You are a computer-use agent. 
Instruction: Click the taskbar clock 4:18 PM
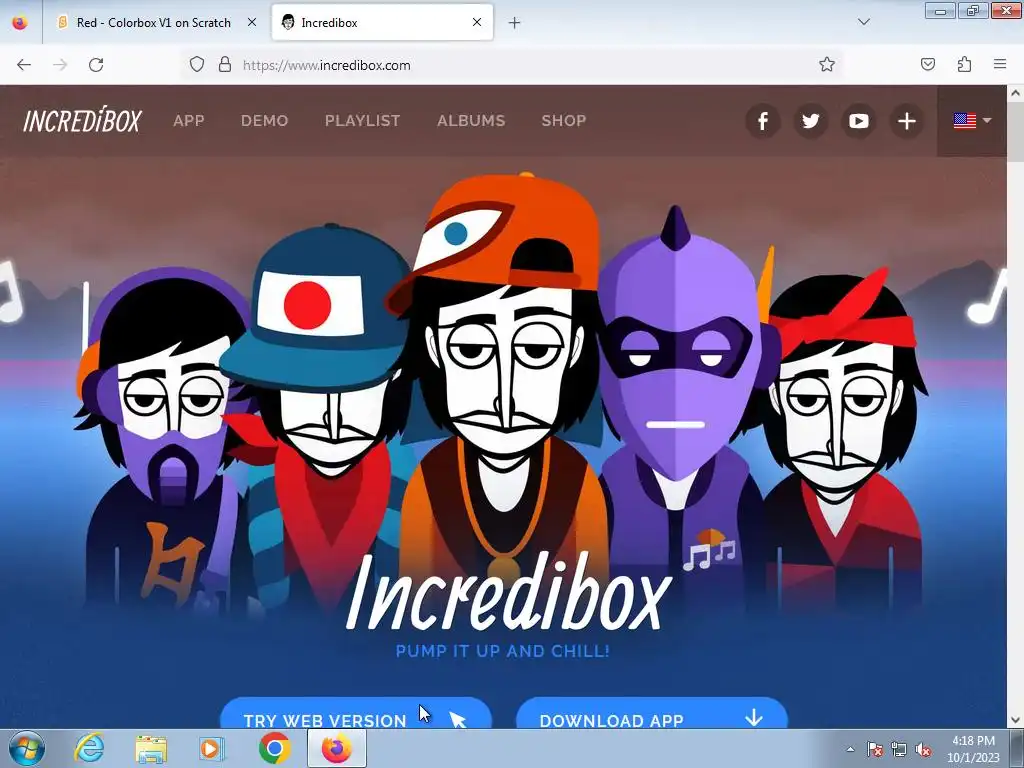pyautogui.click(x=973, y=749)
